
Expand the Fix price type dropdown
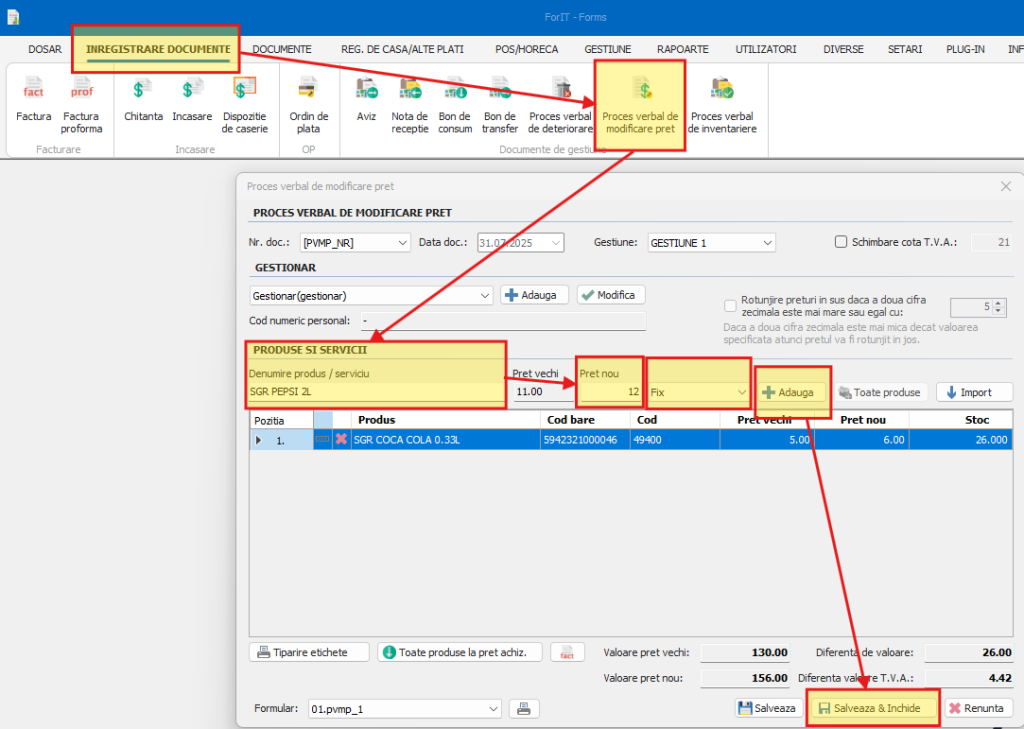click(741, 392)
